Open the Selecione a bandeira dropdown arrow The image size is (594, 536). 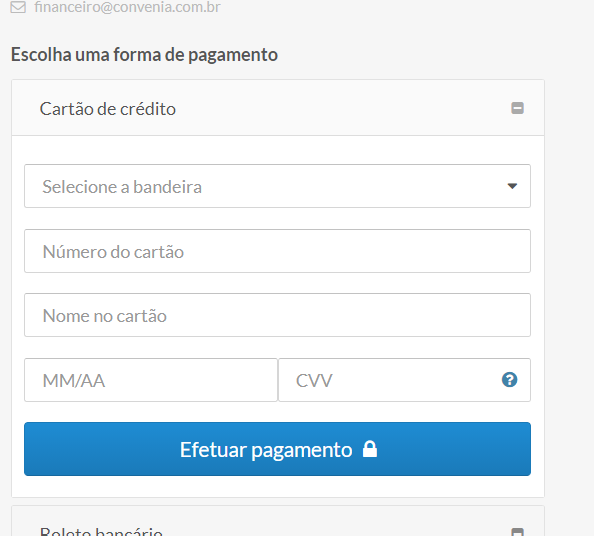(512, 186)
